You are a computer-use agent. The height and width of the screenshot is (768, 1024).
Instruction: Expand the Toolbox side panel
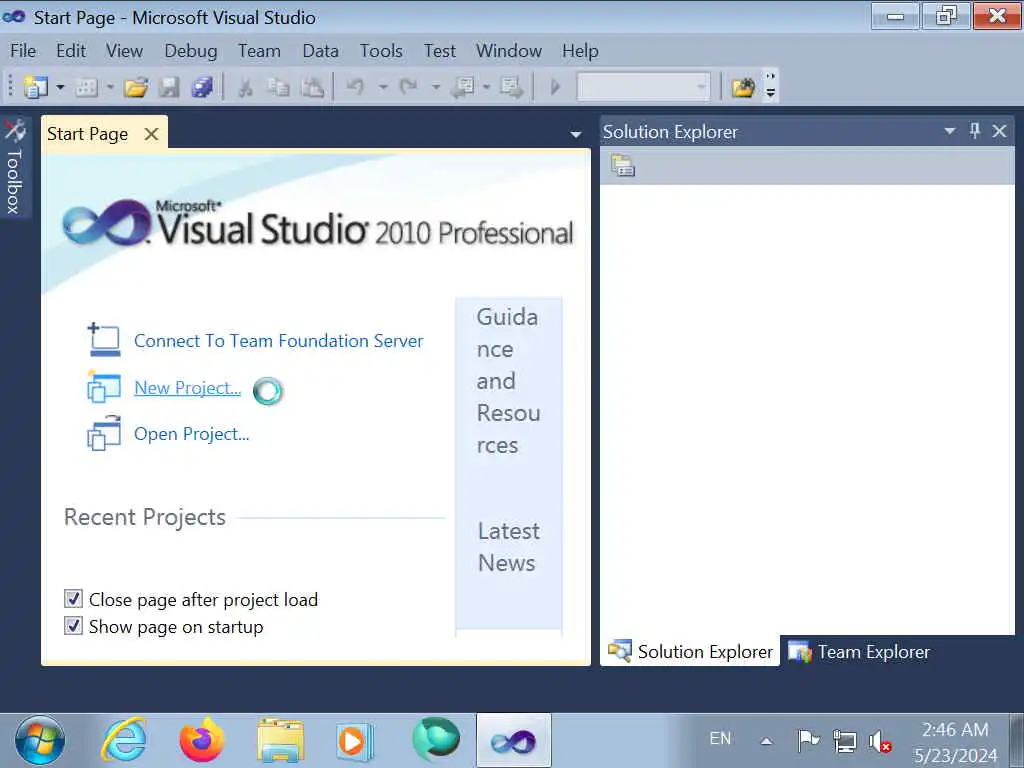[x=14, y=167]
